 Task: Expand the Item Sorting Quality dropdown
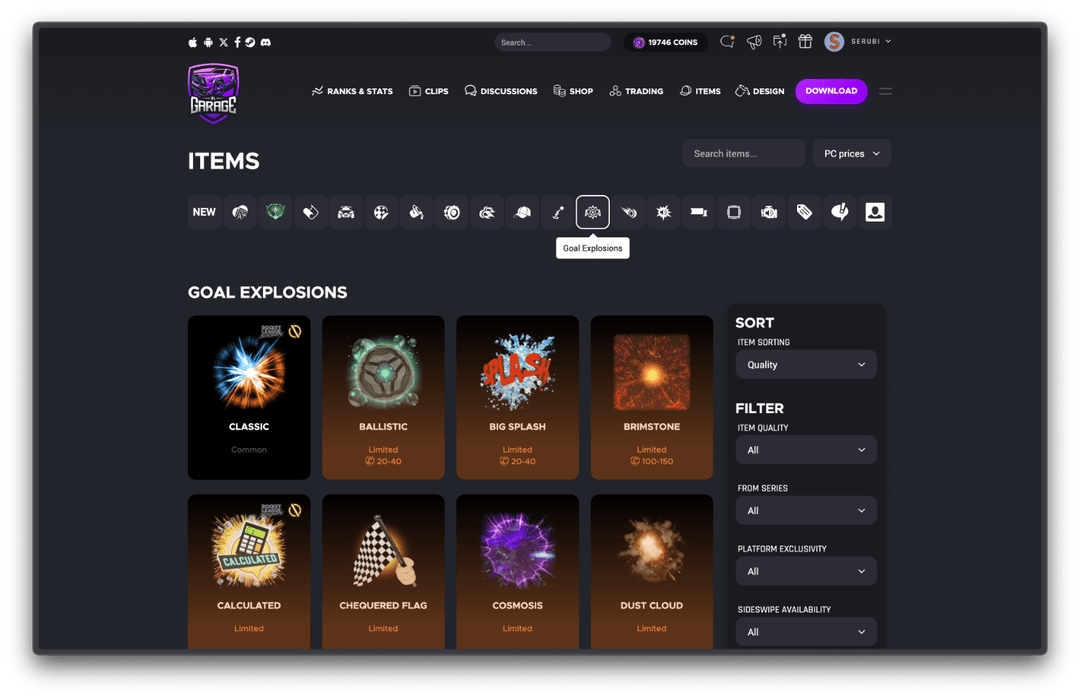(806, 365)
